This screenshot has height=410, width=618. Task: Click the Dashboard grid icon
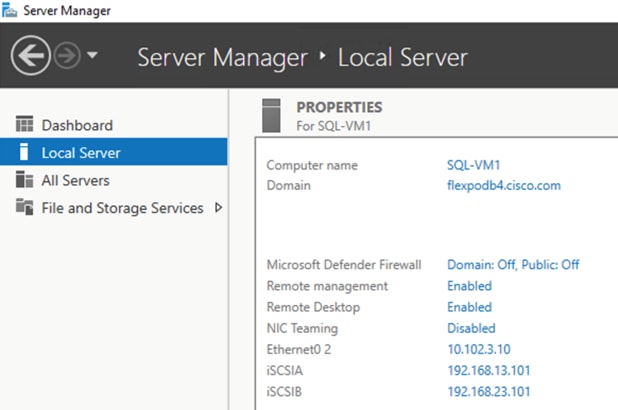point(24,124)
